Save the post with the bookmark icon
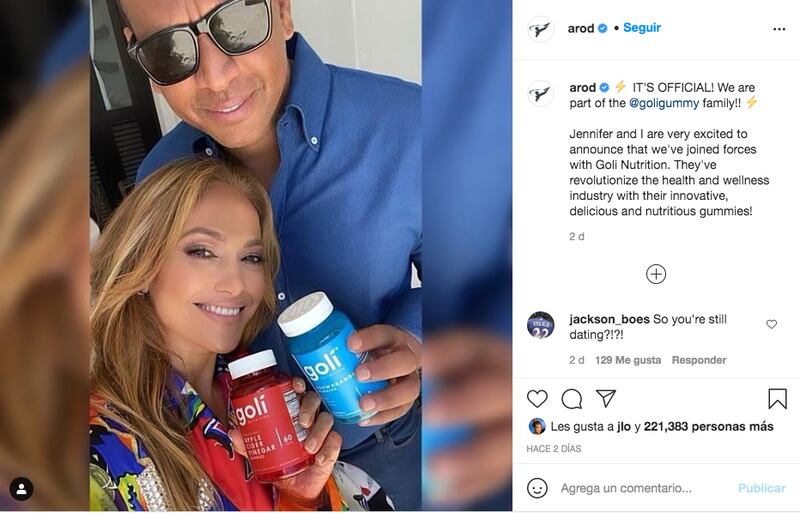The height and width of the screenshot is (513, 800). point(777,399)
